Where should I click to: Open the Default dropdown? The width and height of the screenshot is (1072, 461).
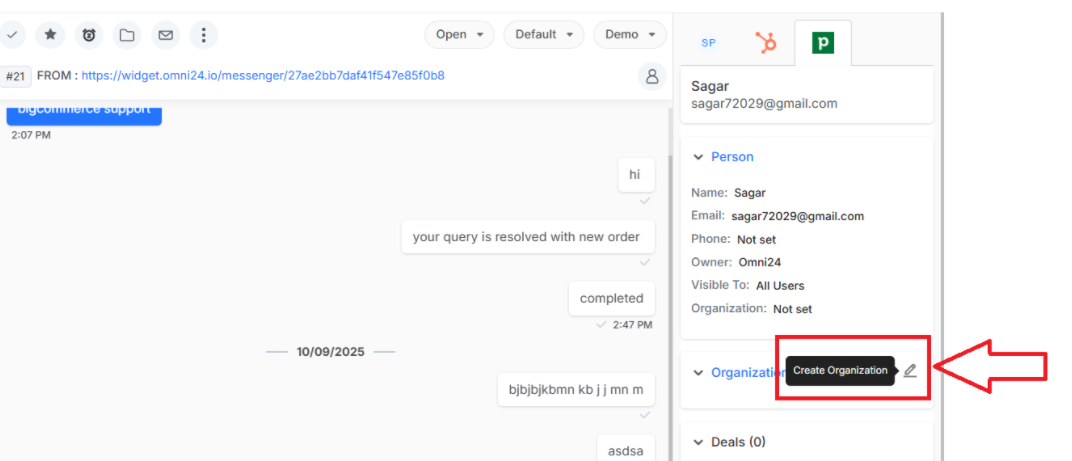coord(544,34)
